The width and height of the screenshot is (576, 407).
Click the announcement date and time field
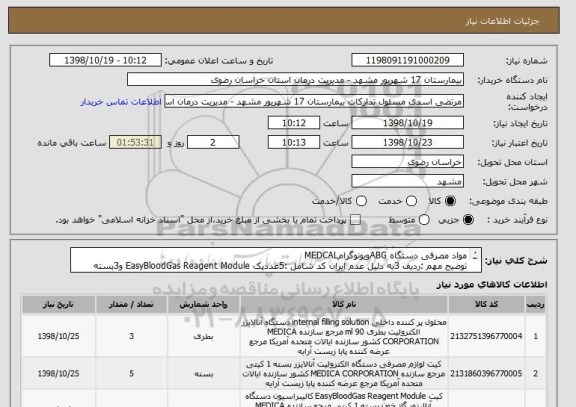click(x=105, y=60)
